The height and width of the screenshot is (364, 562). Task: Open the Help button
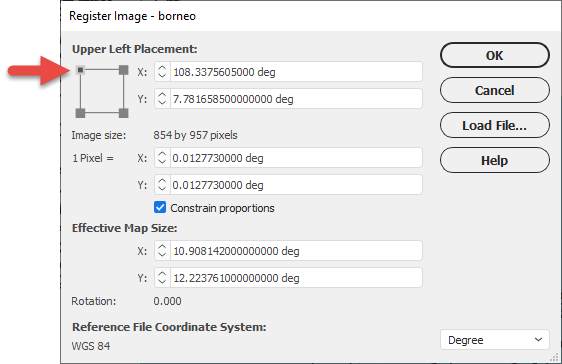pos(495,160)
